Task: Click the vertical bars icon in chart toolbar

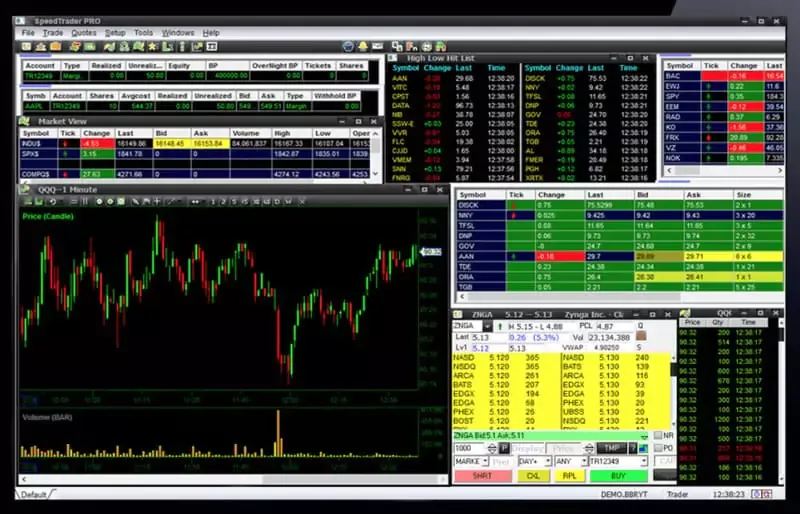Action: point(85,202)
